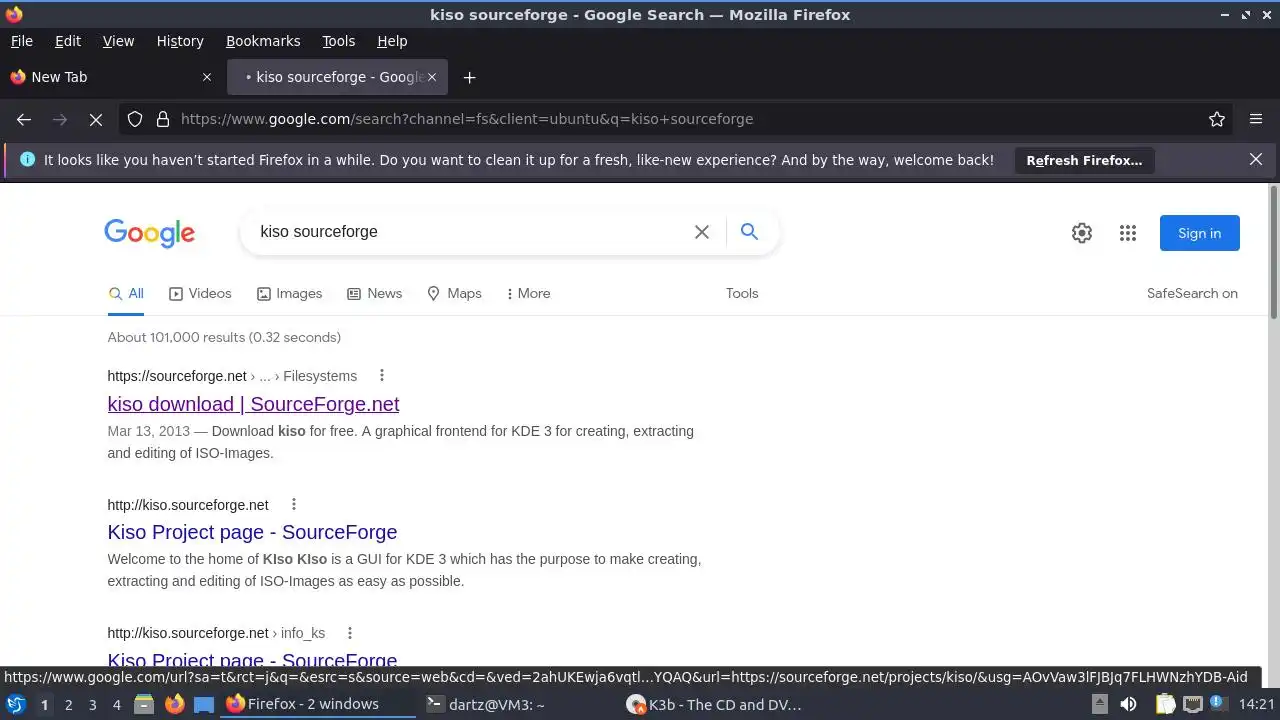Open the network tray icon

click(x=1192, y=705)
